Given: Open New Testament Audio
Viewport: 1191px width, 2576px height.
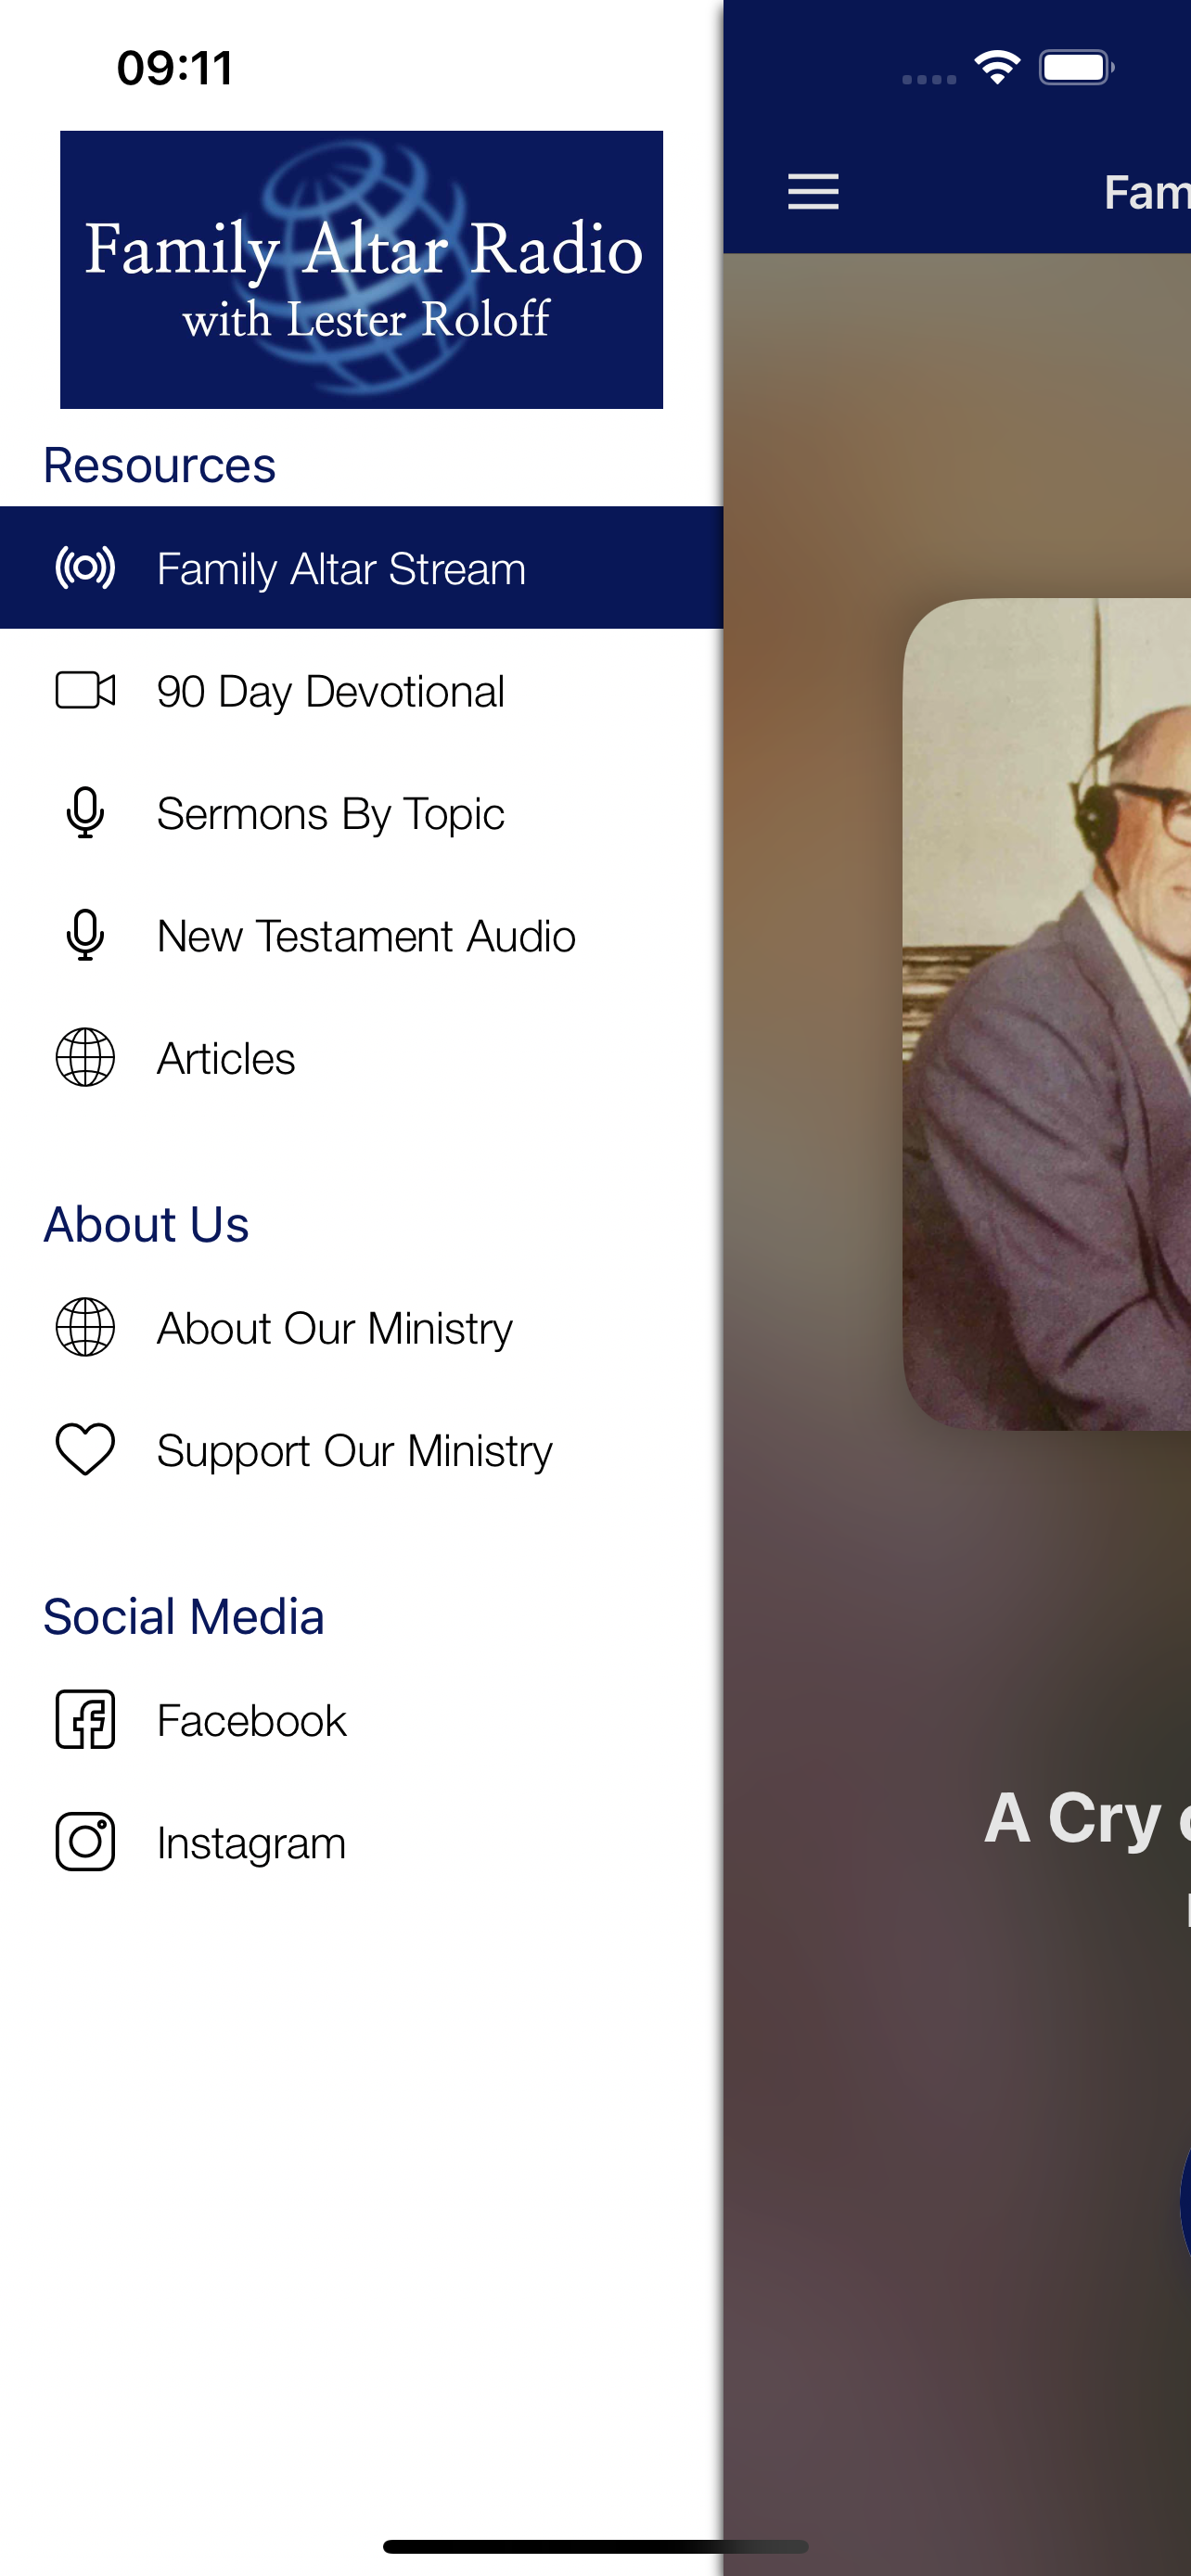Looking at the screenshot, I should [x=361, y=935].
